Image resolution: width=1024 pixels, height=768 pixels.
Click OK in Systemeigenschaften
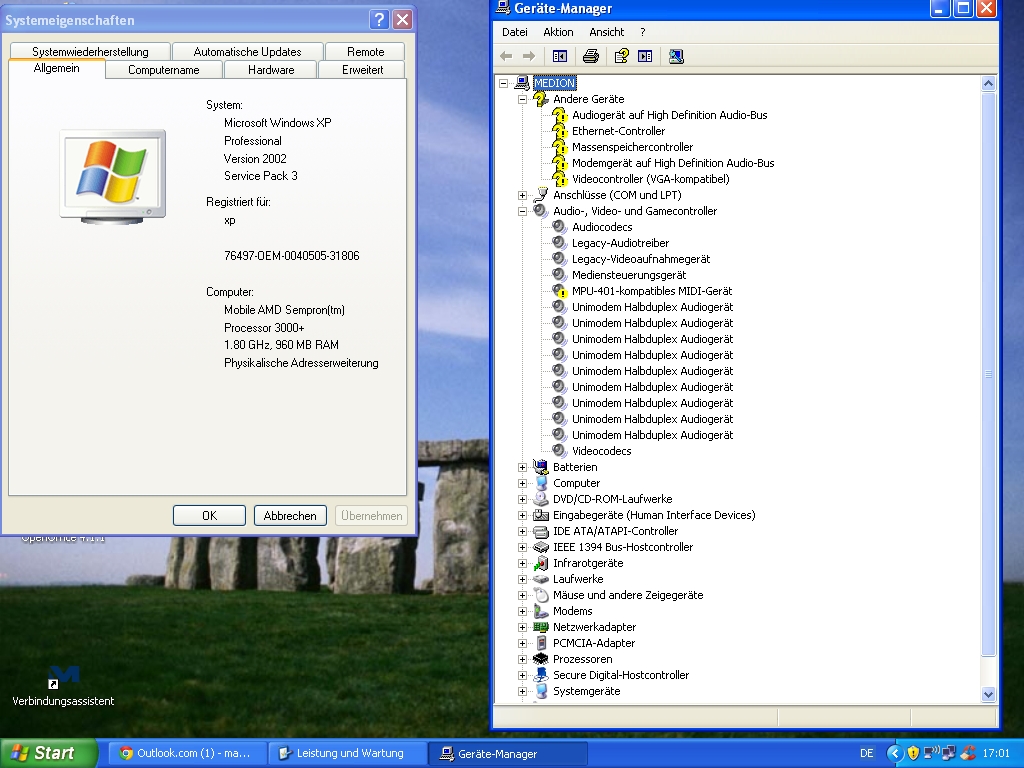(x=210, y=515)
